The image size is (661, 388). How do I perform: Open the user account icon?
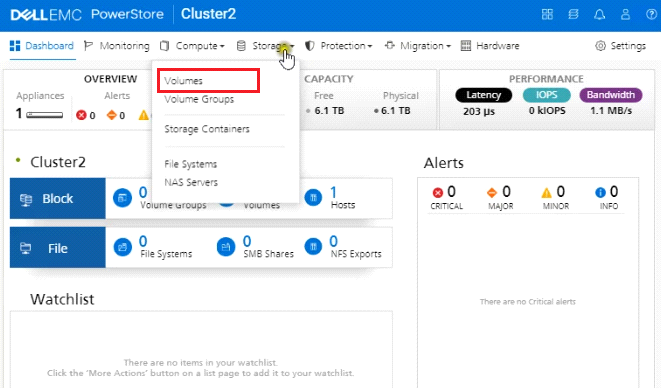pos(626,14)
